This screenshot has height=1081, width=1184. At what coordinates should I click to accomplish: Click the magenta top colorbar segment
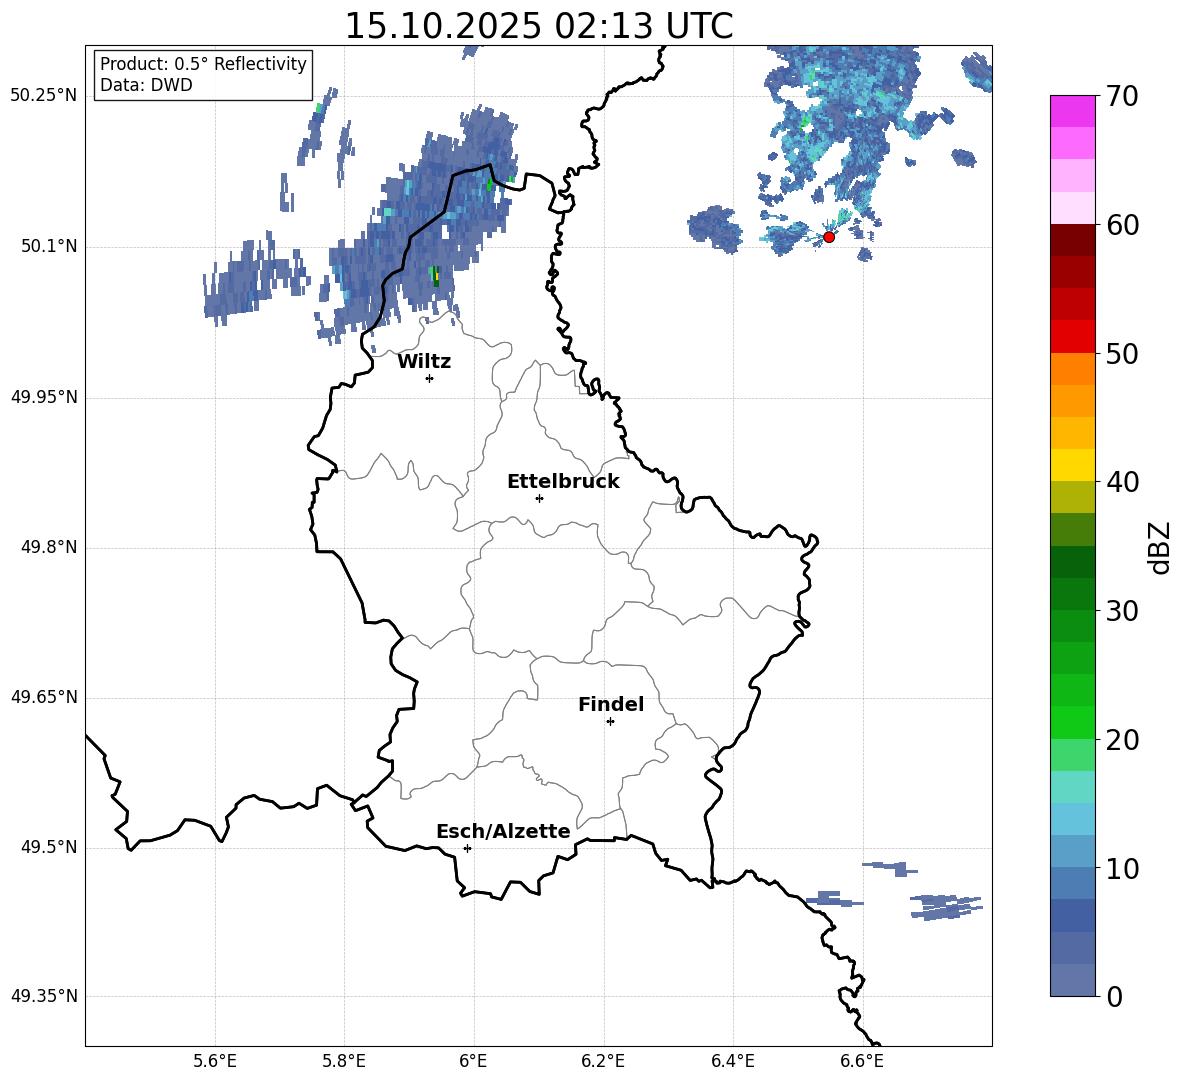click(1073, 112)
